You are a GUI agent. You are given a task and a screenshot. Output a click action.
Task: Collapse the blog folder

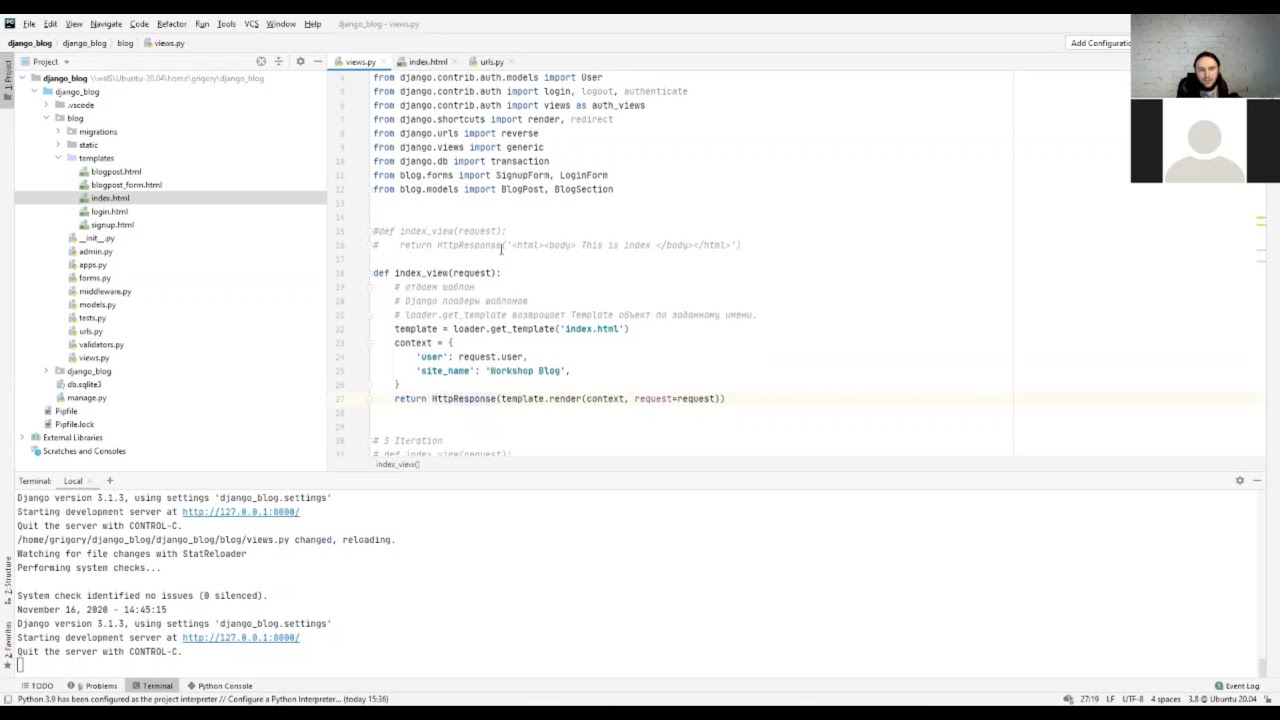tap(46, 118)
